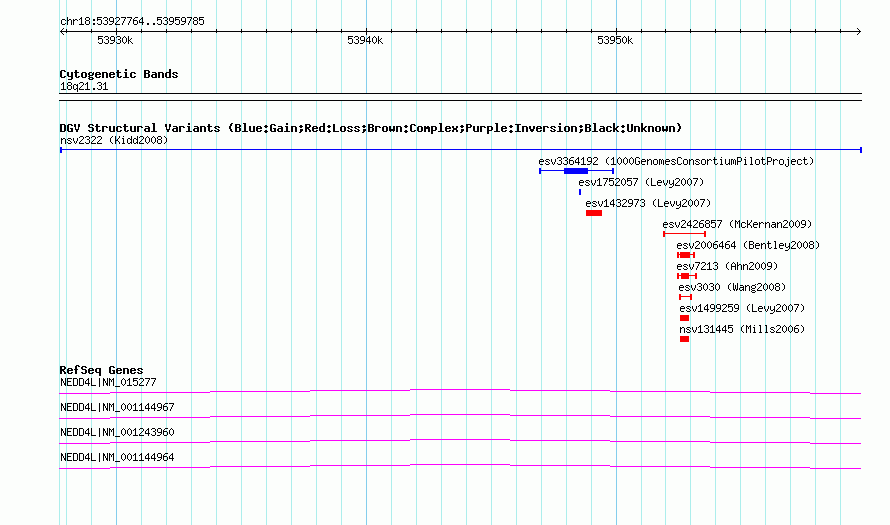Click the esv2006464 red loss glyph

686,255
